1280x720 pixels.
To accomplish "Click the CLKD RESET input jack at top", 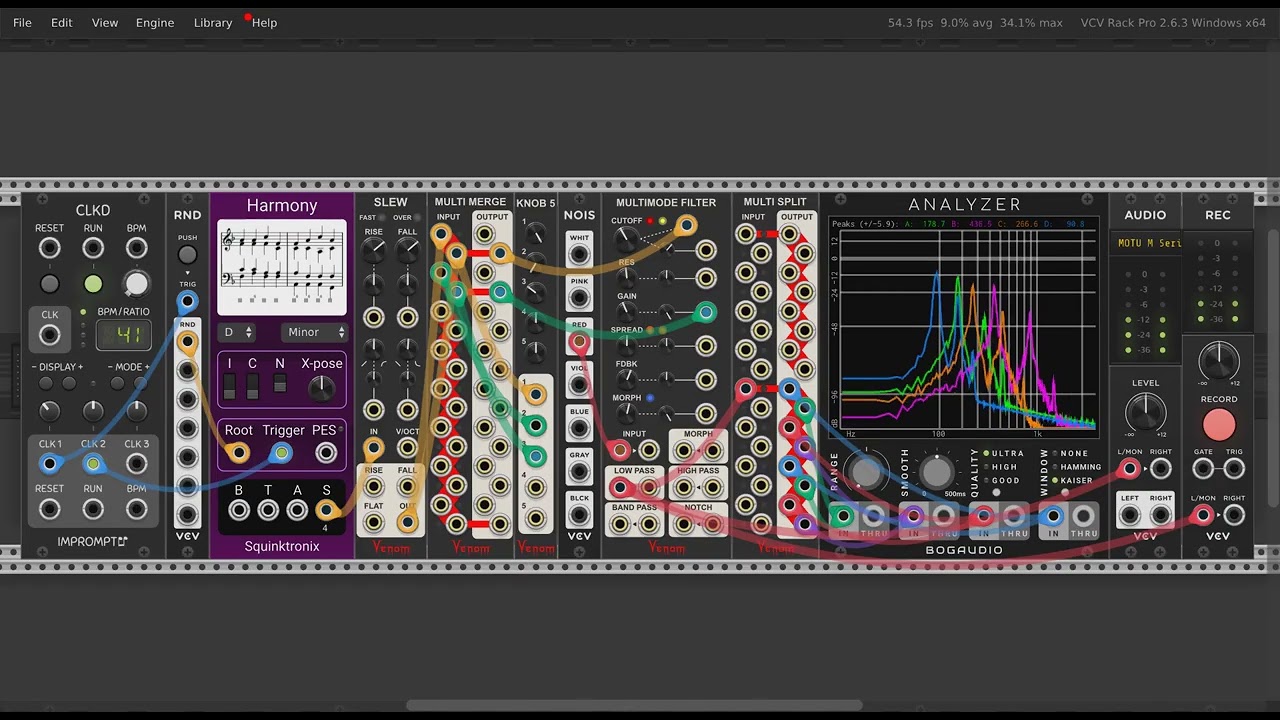I will click(49, 248).
